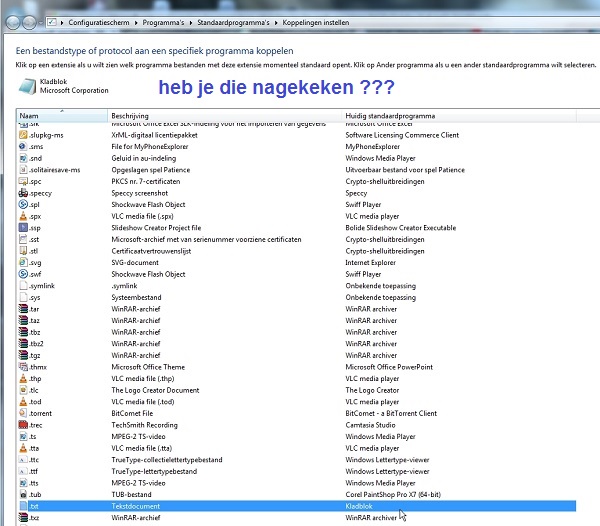Screen dimensions: 600x526
Task: Click the .tbz extension name
Action: coord(35,332)
